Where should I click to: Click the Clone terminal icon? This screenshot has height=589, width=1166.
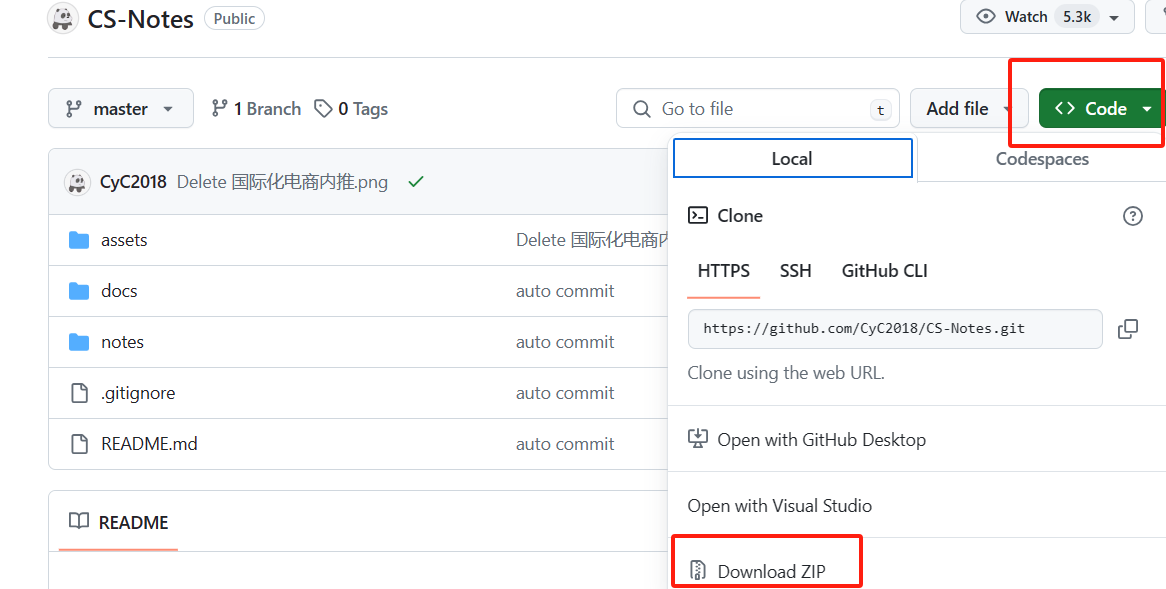(x=698, y=216)
